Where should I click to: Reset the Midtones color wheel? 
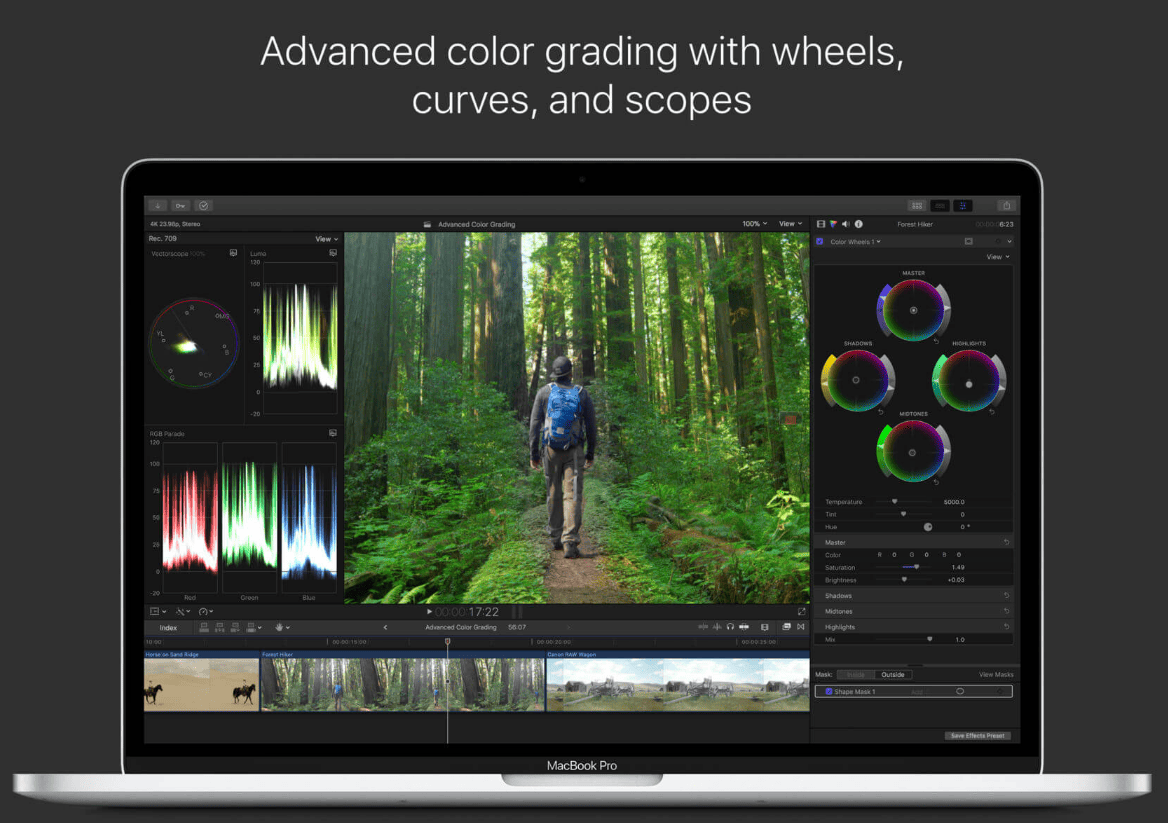936,483
